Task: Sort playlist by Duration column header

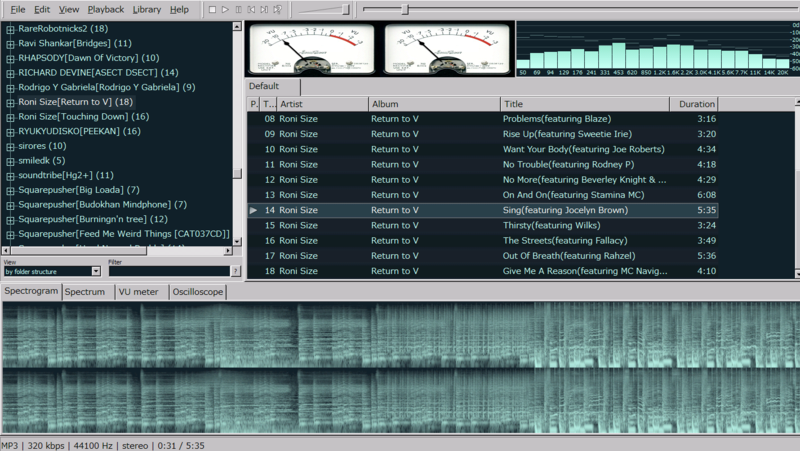Action: pos(694,104)
